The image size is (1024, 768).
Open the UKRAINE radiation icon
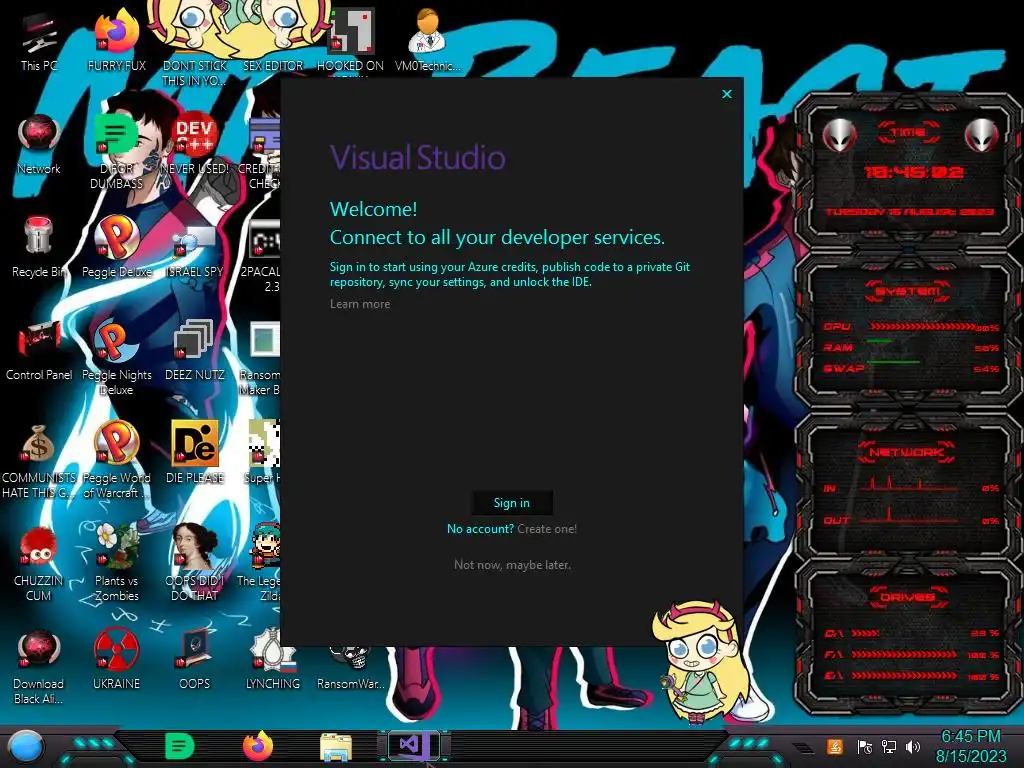tap(116, 660)
